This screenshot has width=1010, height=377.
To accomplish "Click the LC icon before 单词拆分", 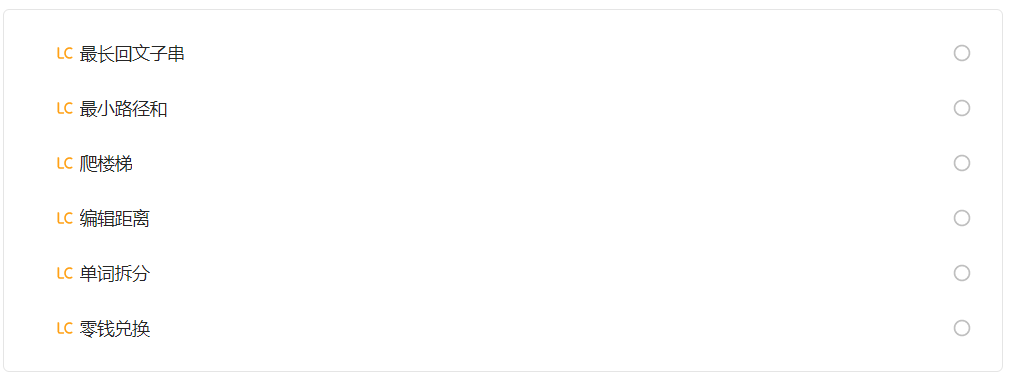I will tap(64, 273).
